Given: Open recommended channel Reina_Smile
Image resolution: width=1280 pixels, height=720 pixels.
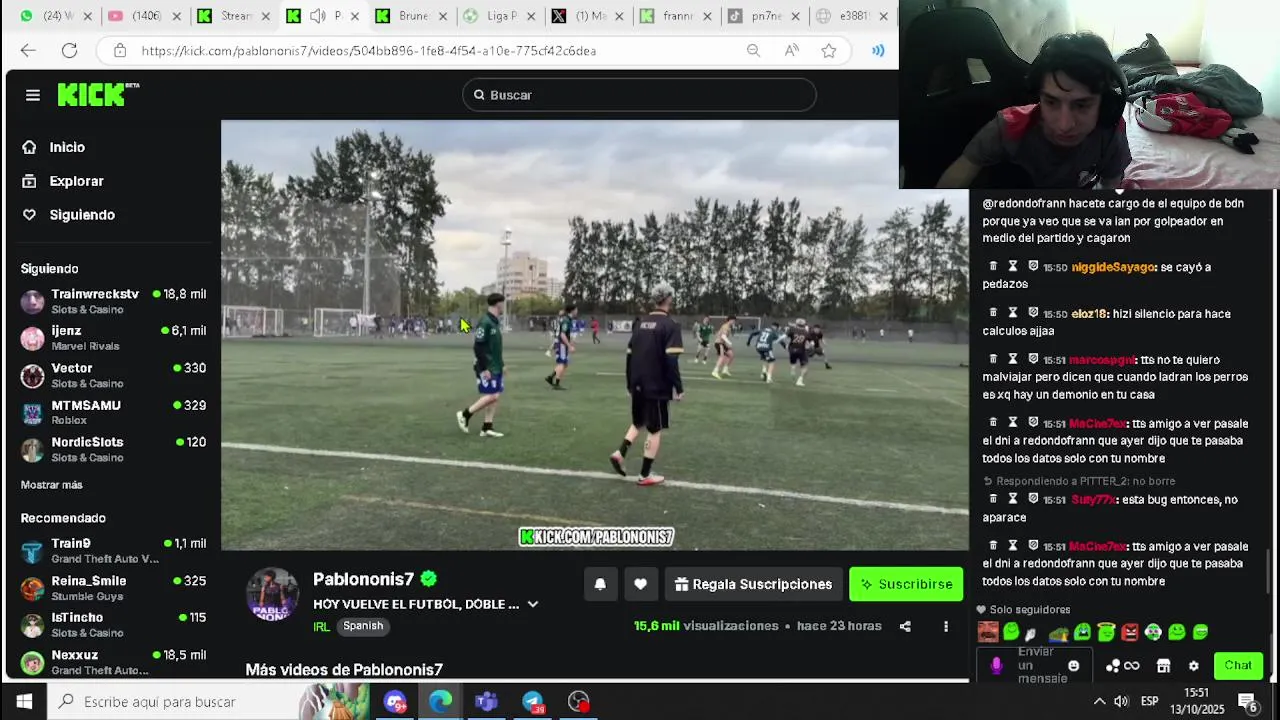Looking at the screenshot, I should 113,588.
